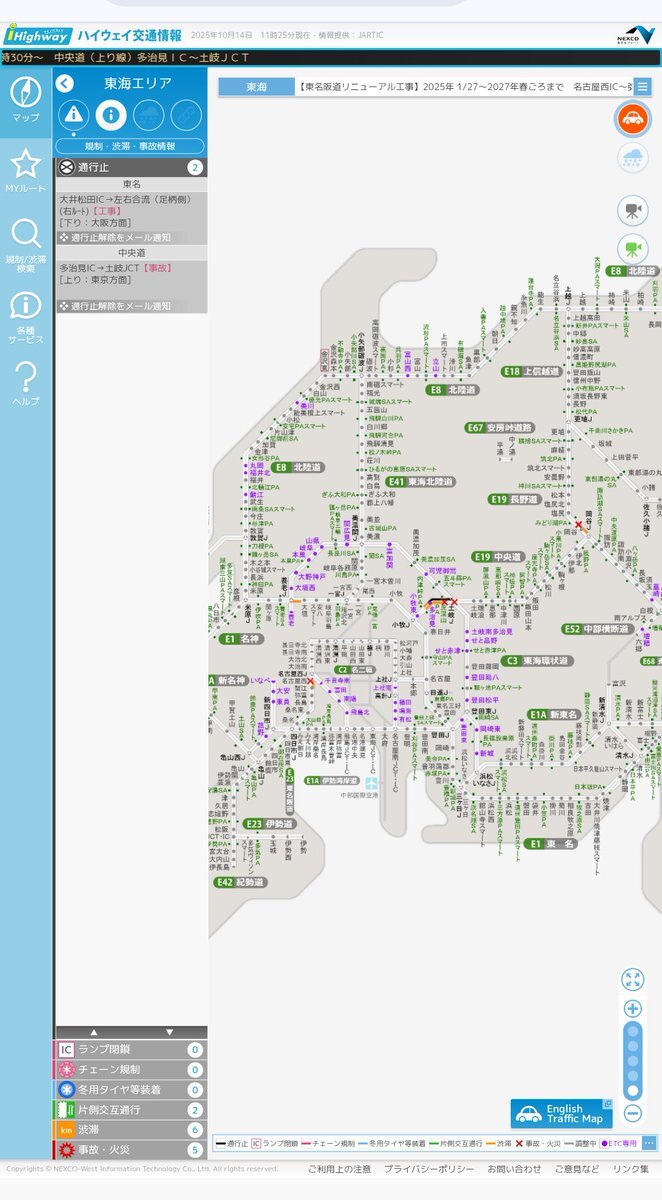662x1200 pixels.
Task: Click the gray live camera icon
Action: click(632, 210)
